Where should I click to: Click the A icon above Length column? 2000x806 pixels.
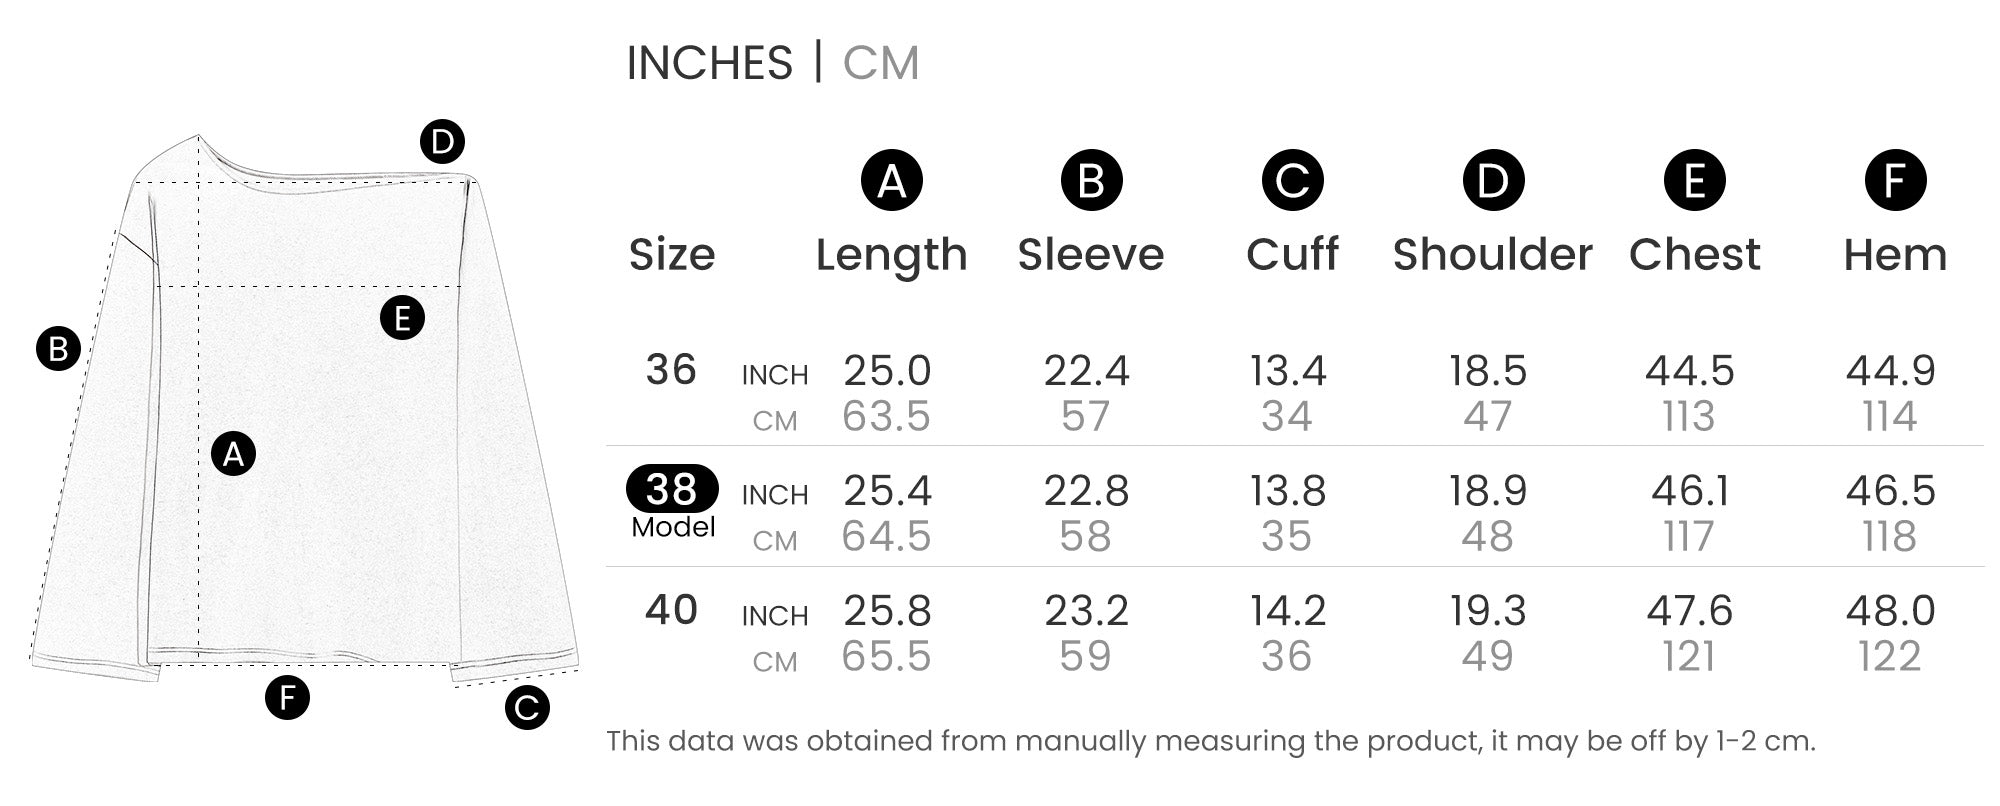(891, 181)
